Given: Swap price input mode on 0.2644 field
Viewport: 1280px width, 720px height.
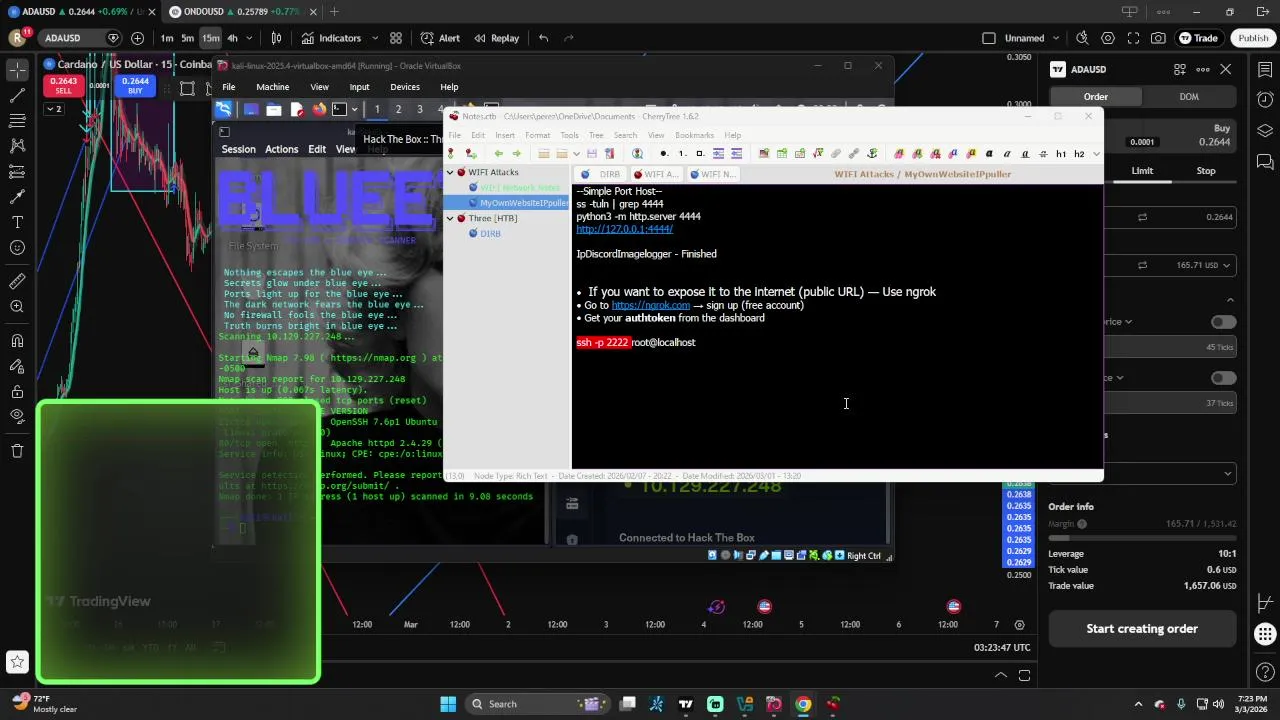Looking at the screenshot, I should (x=1142, y=217).
